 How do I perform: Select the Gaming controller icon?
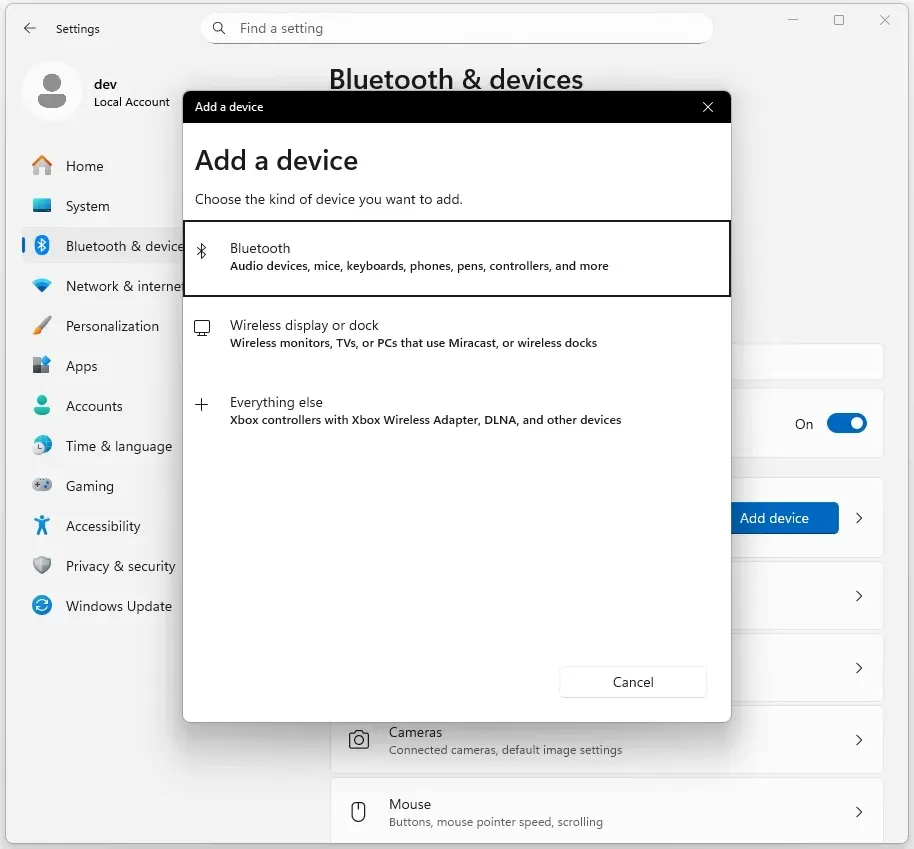[42, 486]
